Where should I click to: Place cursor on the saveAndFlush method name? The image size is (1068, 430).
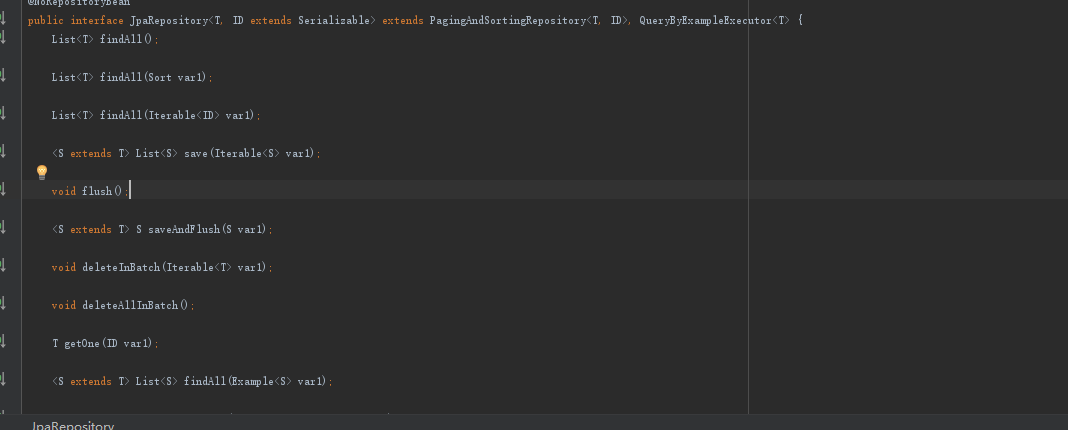coord(179,229)
